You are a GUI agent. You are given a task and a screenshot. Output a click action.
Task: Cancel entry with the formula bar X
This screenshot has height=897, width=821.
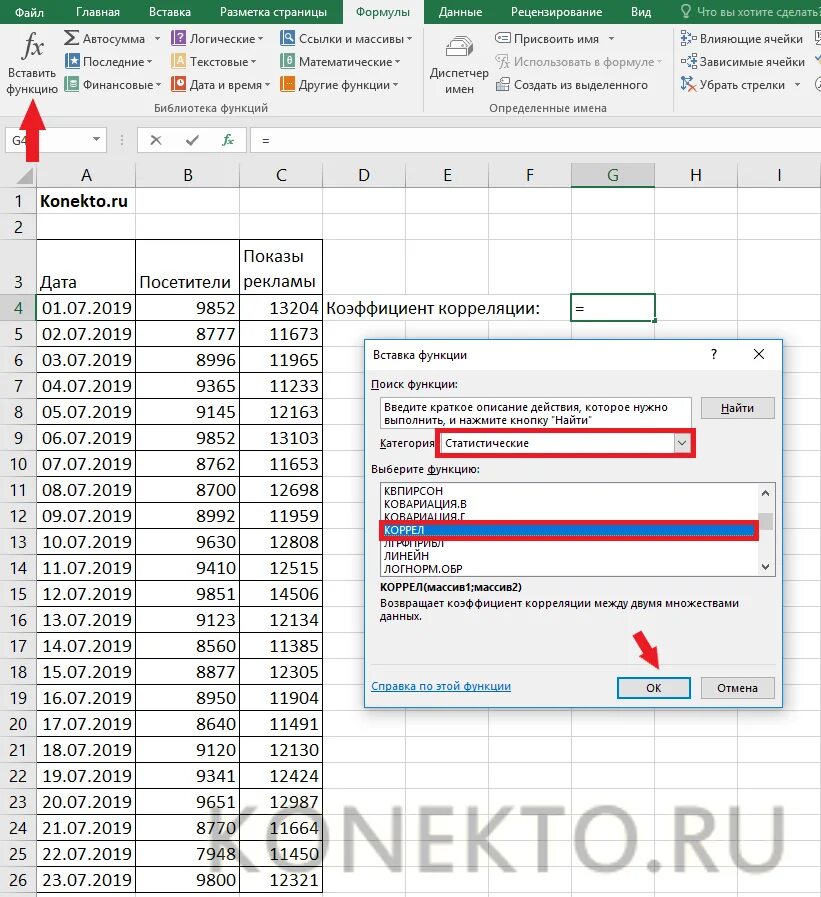point(156,140)
